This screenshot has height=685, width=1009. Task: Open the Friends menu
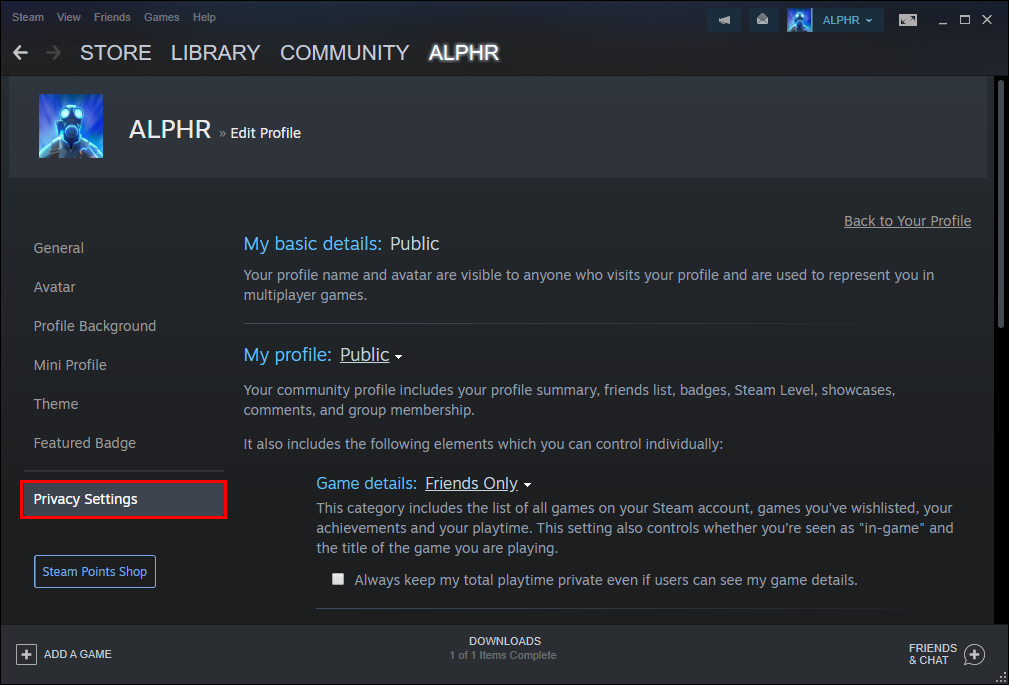(x=112, y=17)
